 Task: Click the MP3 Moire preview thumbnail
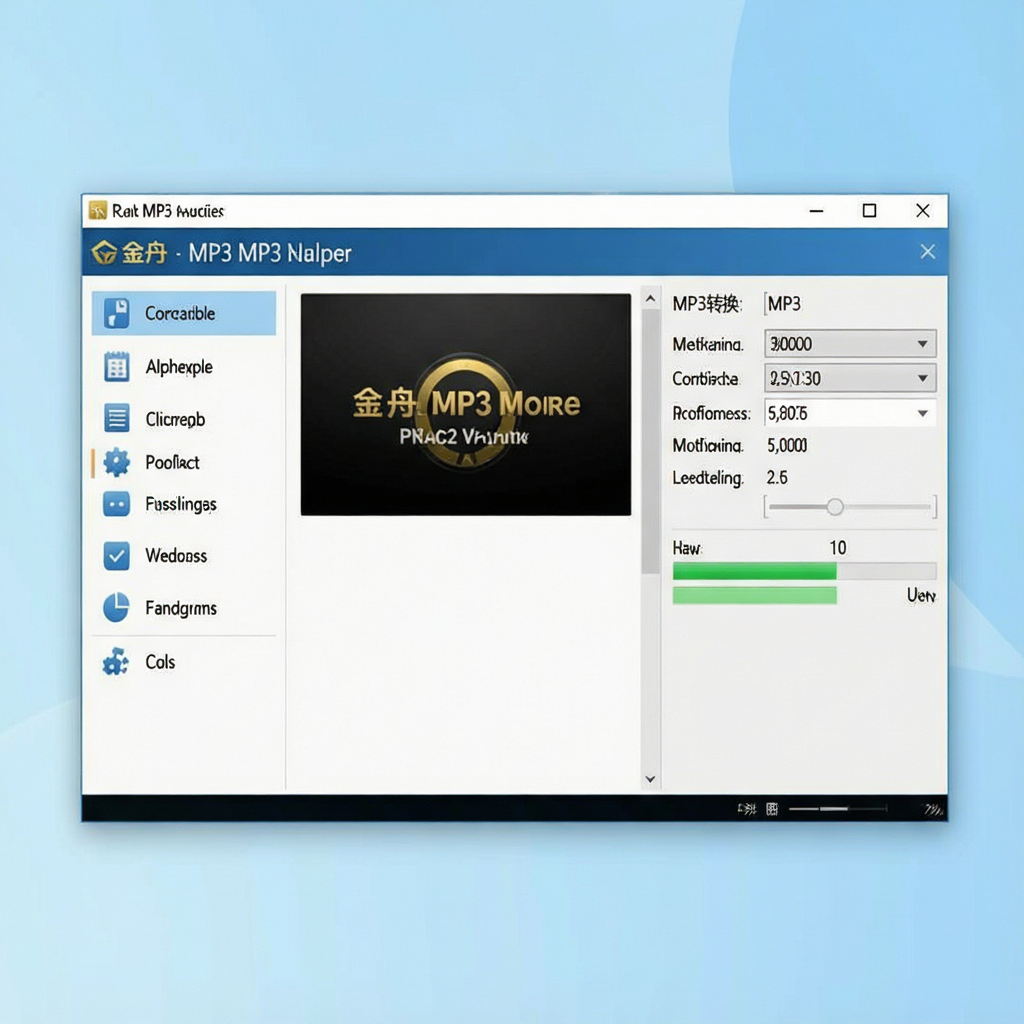pos(466,404)
